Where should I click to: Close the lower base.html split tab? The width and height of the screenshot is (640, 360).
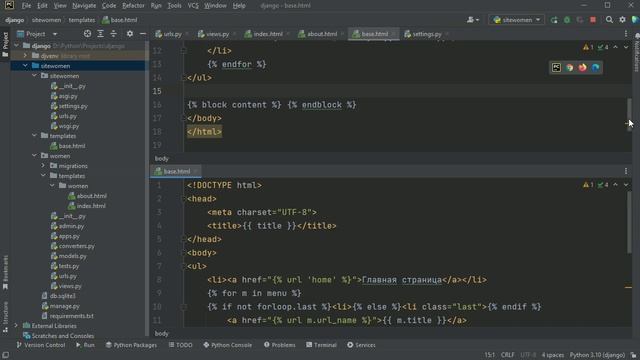(196, 171)
